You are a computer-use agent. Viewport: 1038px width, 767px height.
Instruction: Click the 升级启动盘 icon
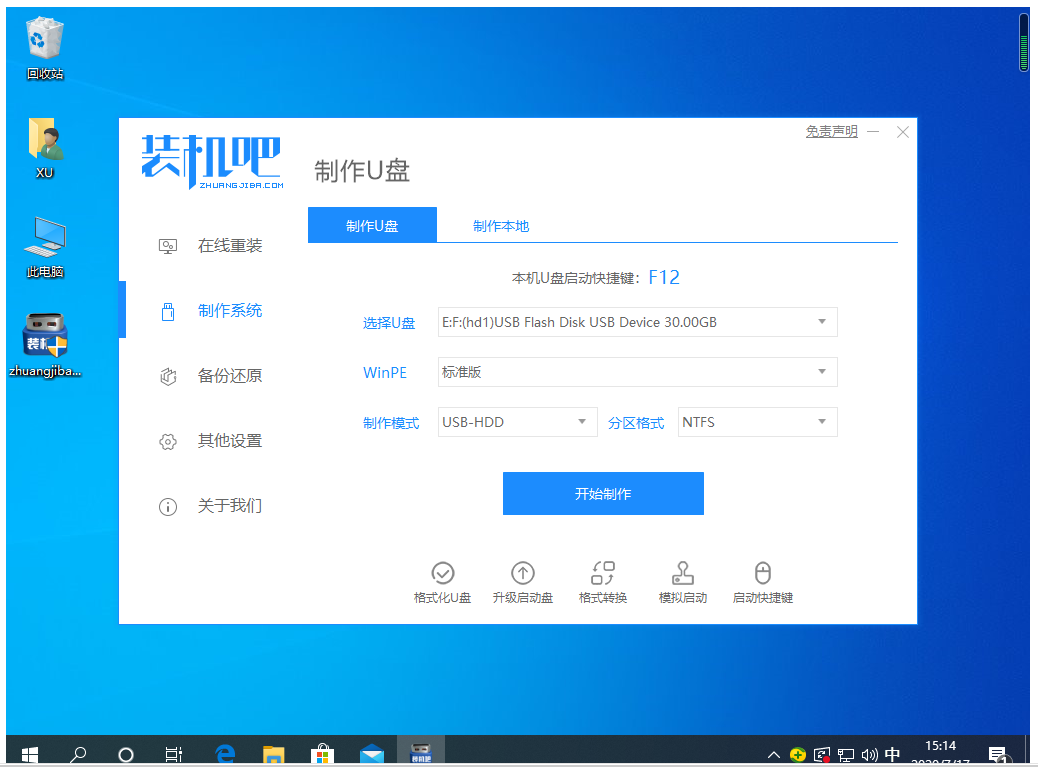click(x=523, y=582)
